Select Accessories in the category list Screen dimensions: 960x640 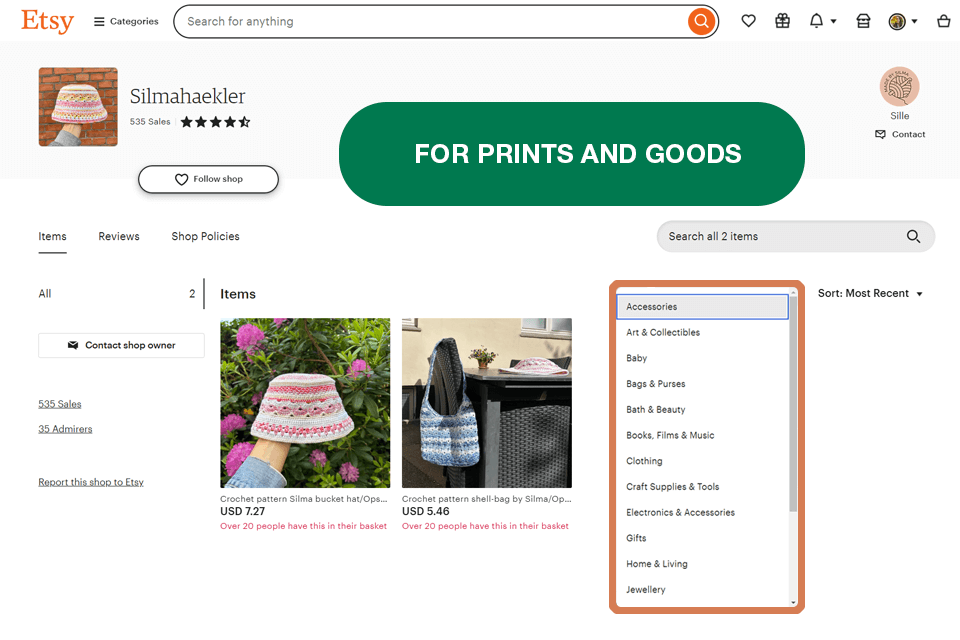[x=702, y=307]
